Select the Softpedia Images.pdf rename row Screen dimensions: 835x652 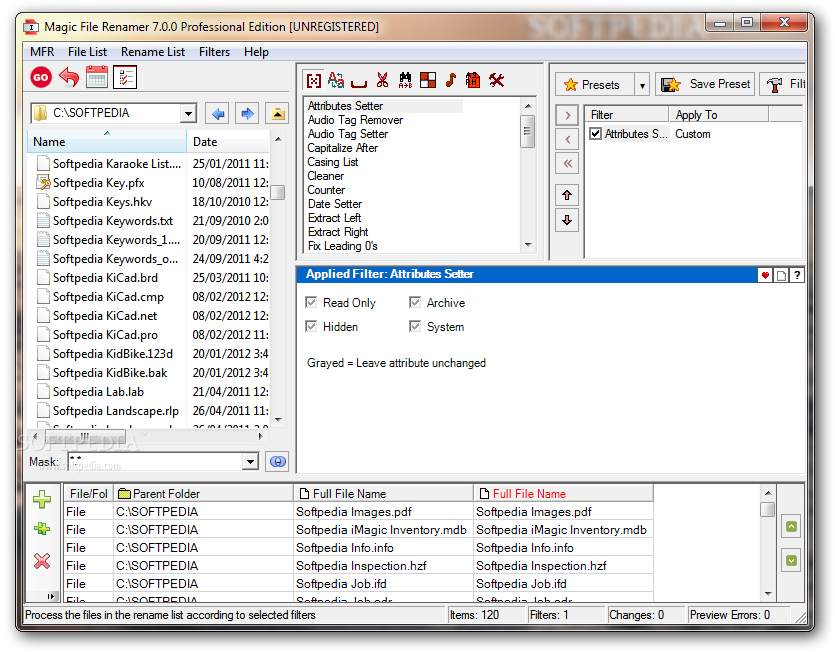click(x=358, y=512)
